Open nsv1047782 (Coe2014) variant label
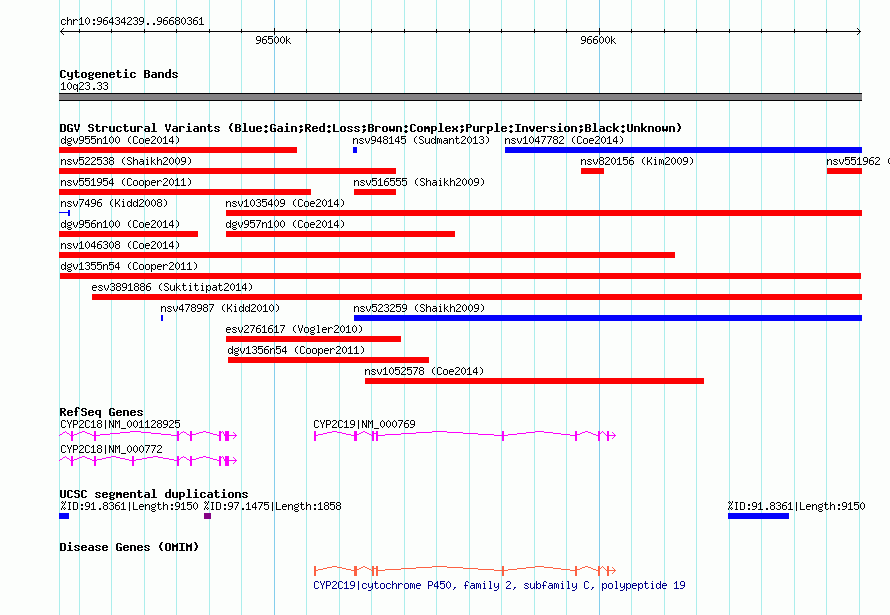 (564, 140)
